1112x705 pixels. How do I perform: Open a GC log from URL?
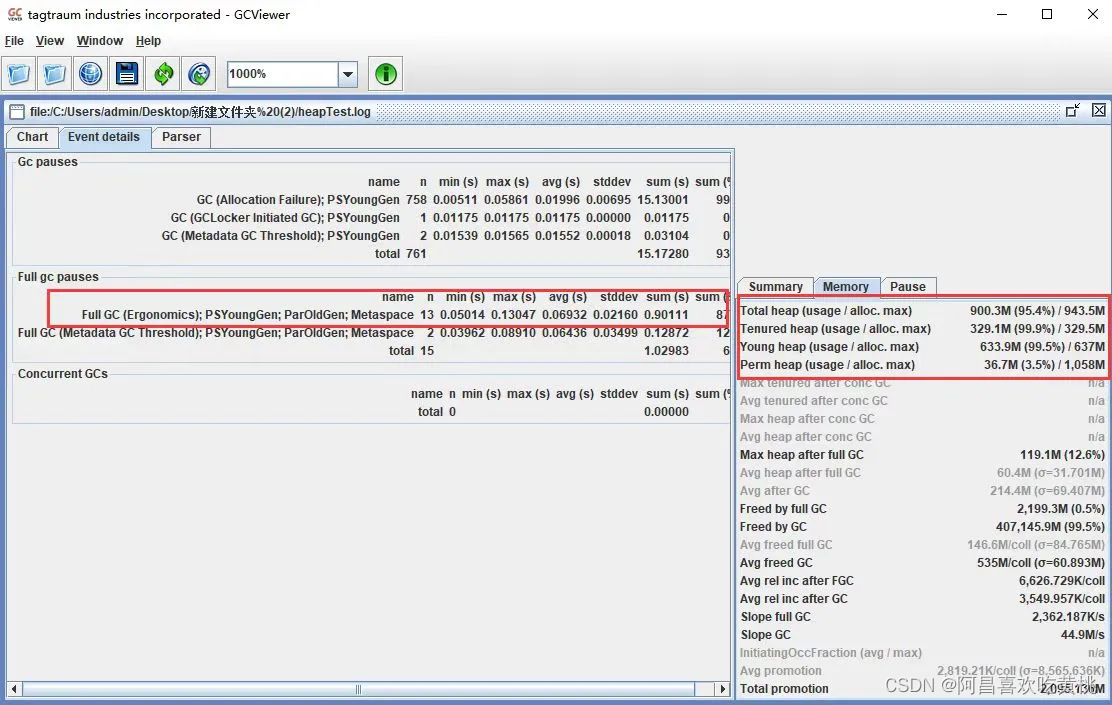pos(90,73)
